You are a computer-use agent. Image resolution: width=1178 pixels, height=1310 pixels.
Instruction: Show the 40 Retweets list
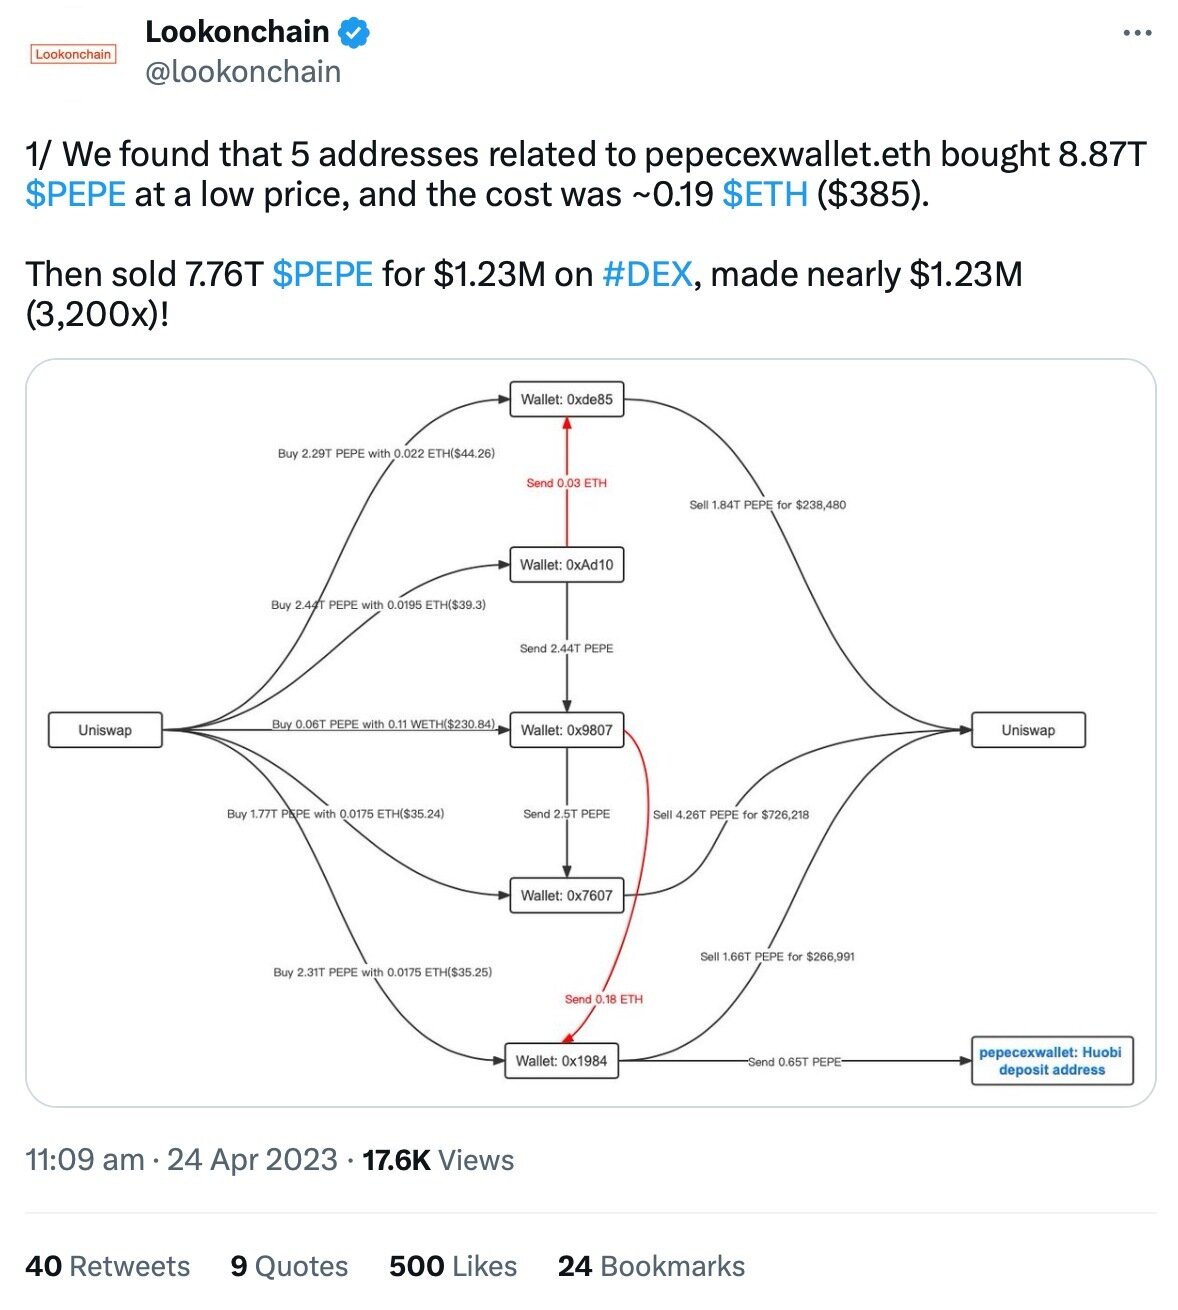click(107, 1266)
